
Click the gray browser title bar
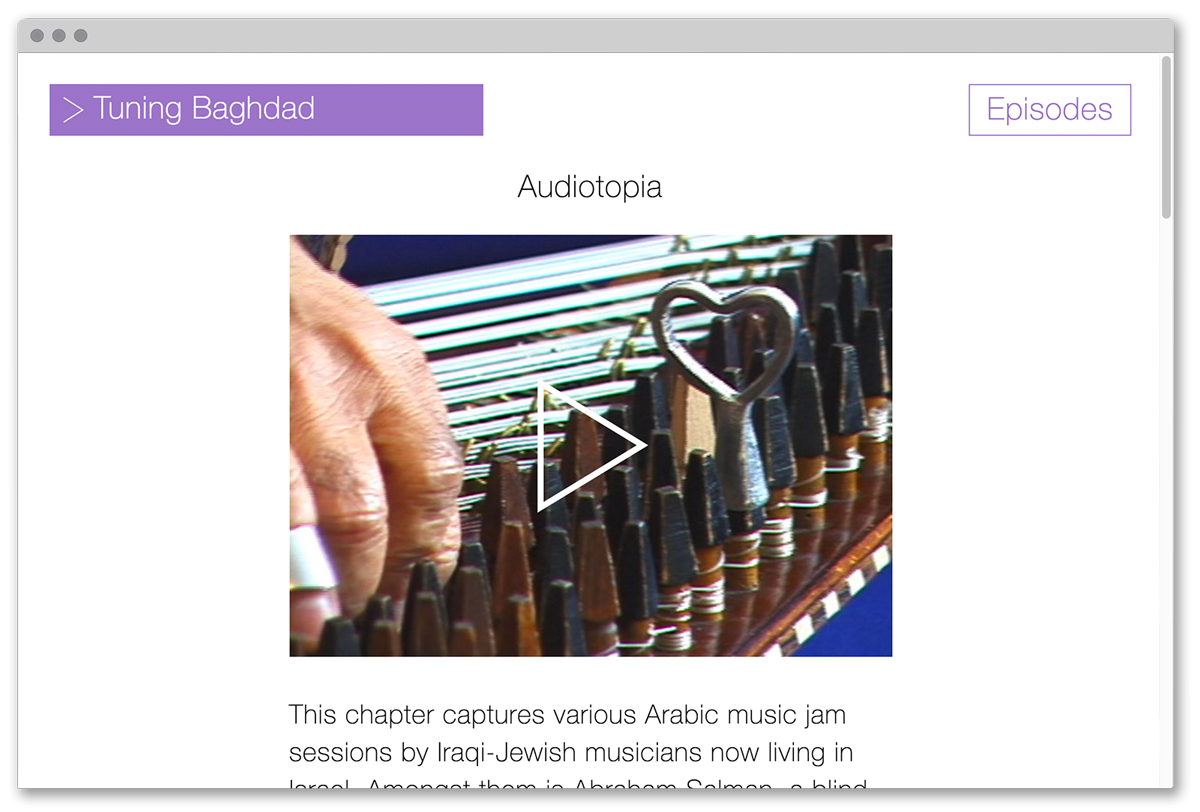(600, 36)
